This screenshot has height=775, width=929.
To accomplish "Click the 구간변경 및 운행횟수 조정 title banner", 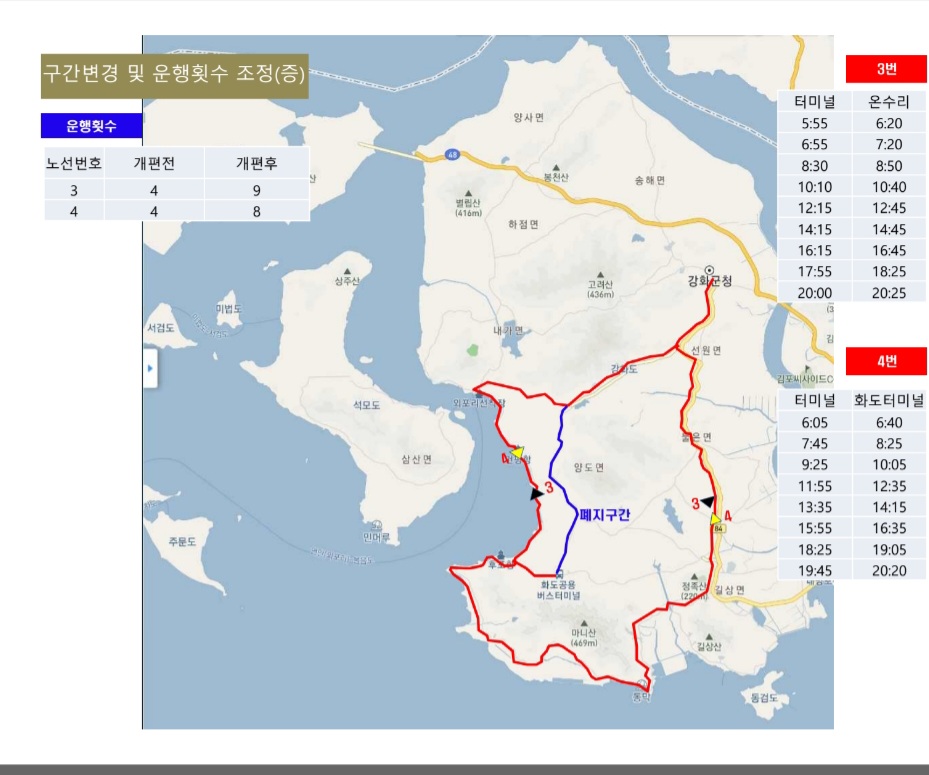I will click(x=175, y=76).
